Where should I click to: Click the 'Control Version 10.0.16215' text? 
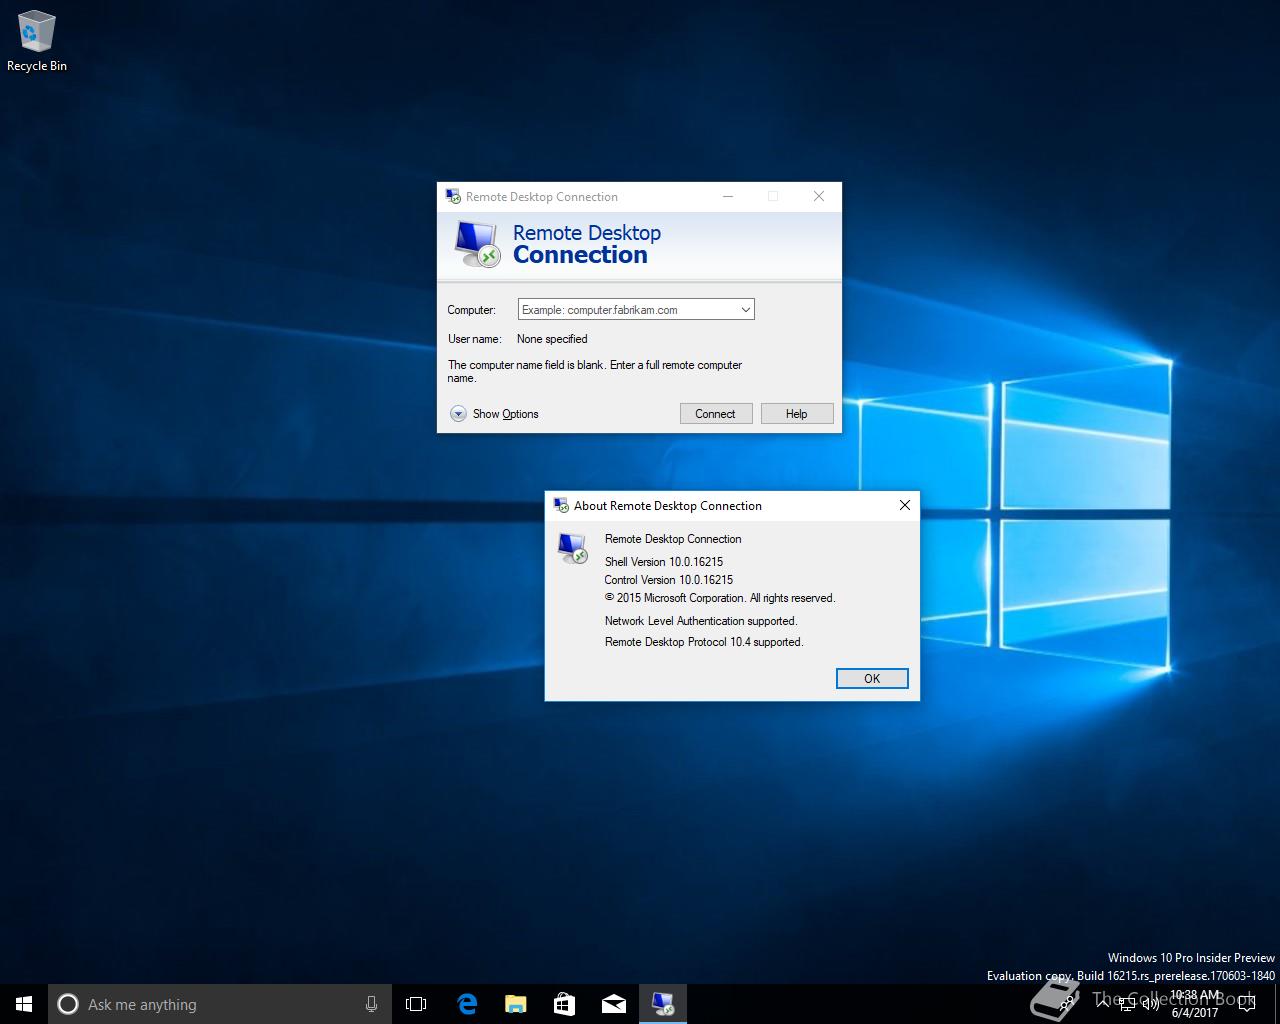(x=668, y=580)
